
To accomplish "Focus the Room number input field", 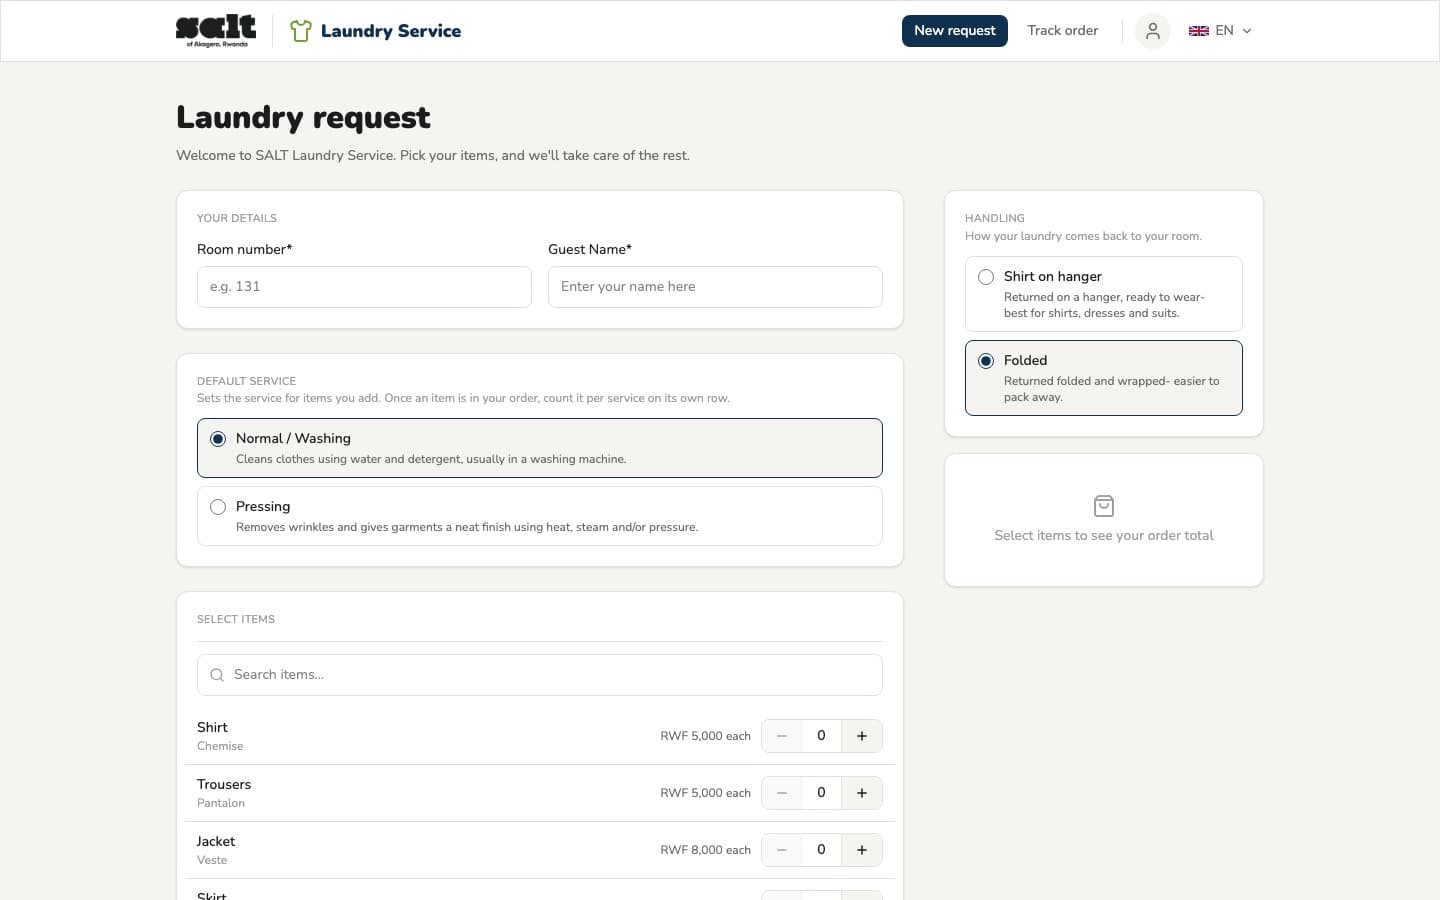I will [x=364, y=287].
